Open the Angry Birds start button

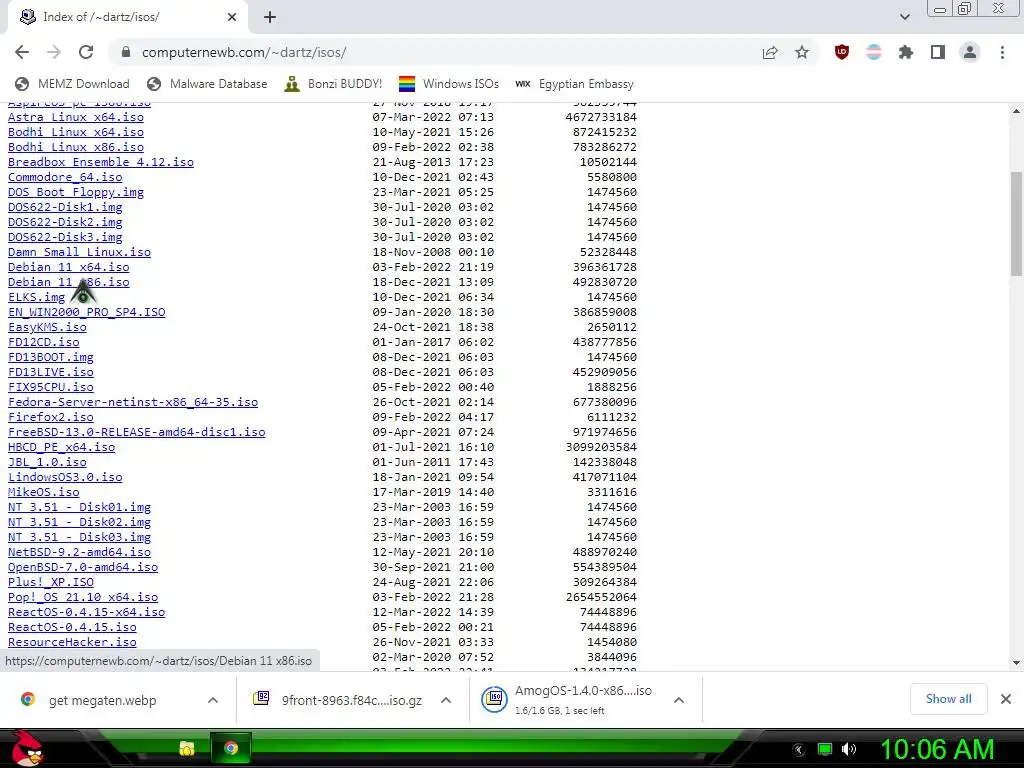(x=27, y=748)
